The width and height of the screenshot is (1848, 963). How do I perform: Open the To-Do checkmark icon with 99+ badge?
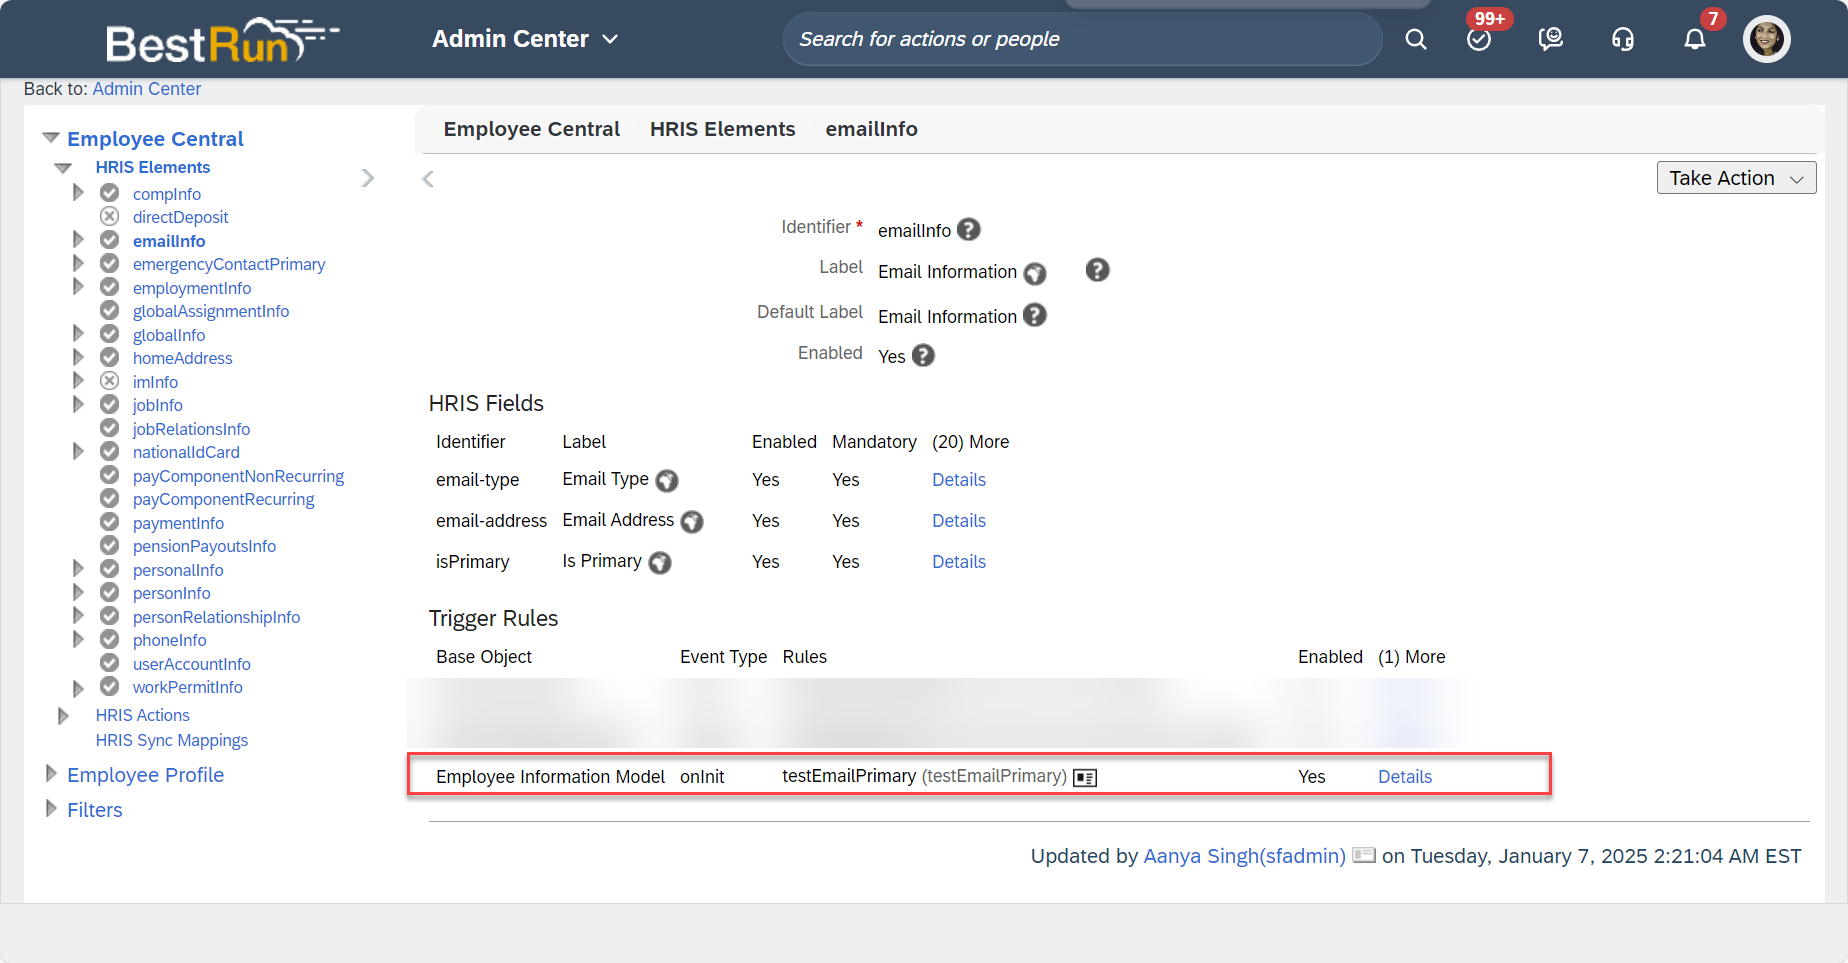[1479, 39]
